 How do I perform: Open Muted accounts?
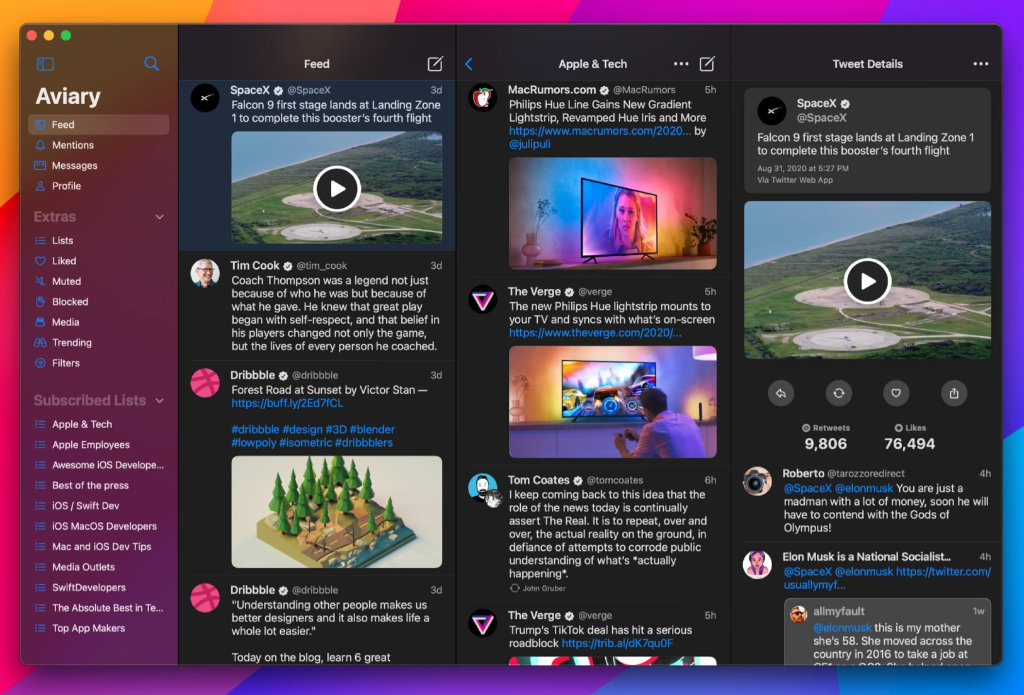click(99, 281)
